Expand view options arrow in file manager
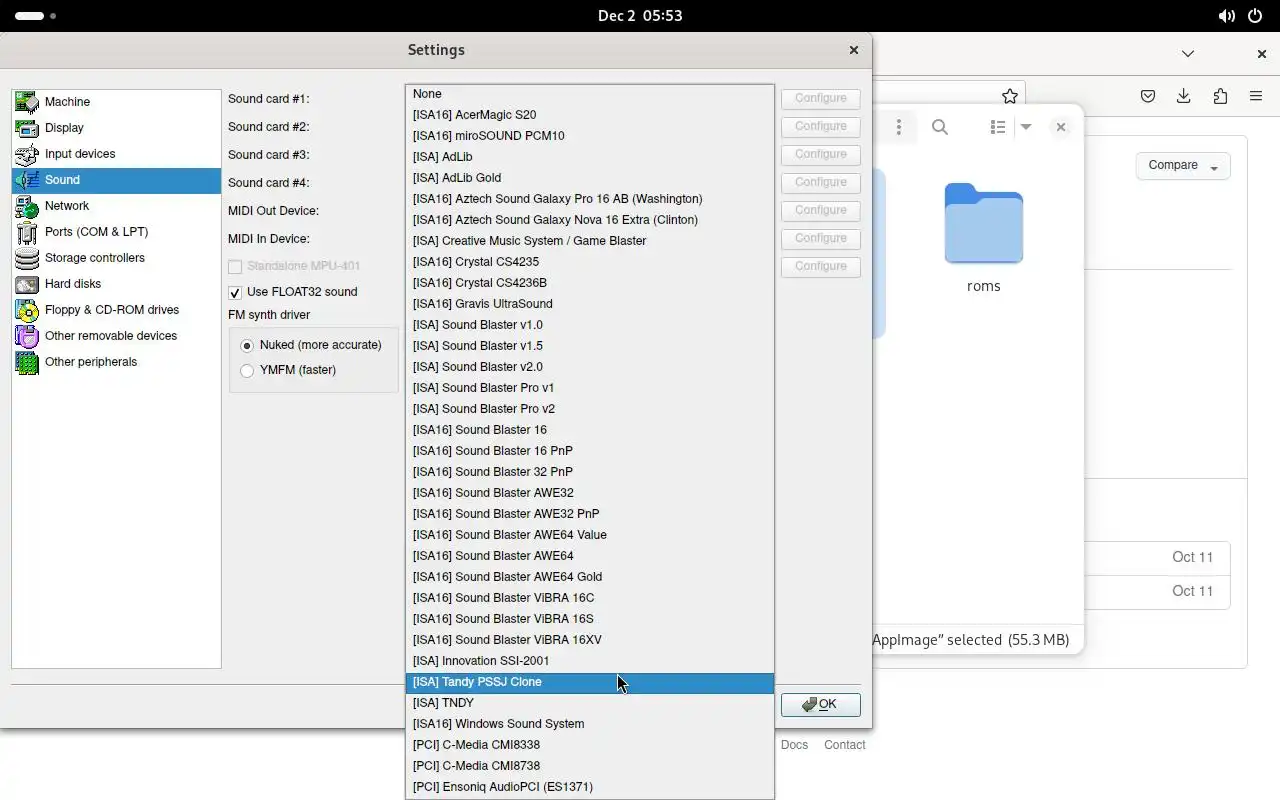The image size is (1280, 800). 1026,127
